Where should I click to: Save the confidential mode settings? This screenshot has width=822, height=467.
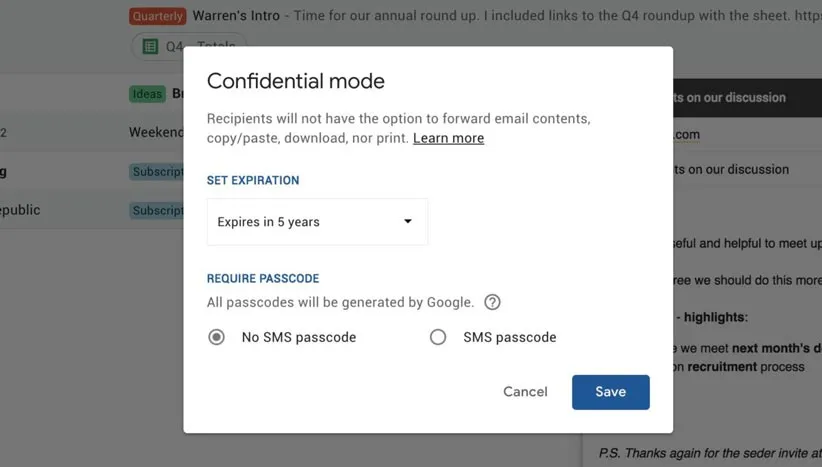click(610, 392)
